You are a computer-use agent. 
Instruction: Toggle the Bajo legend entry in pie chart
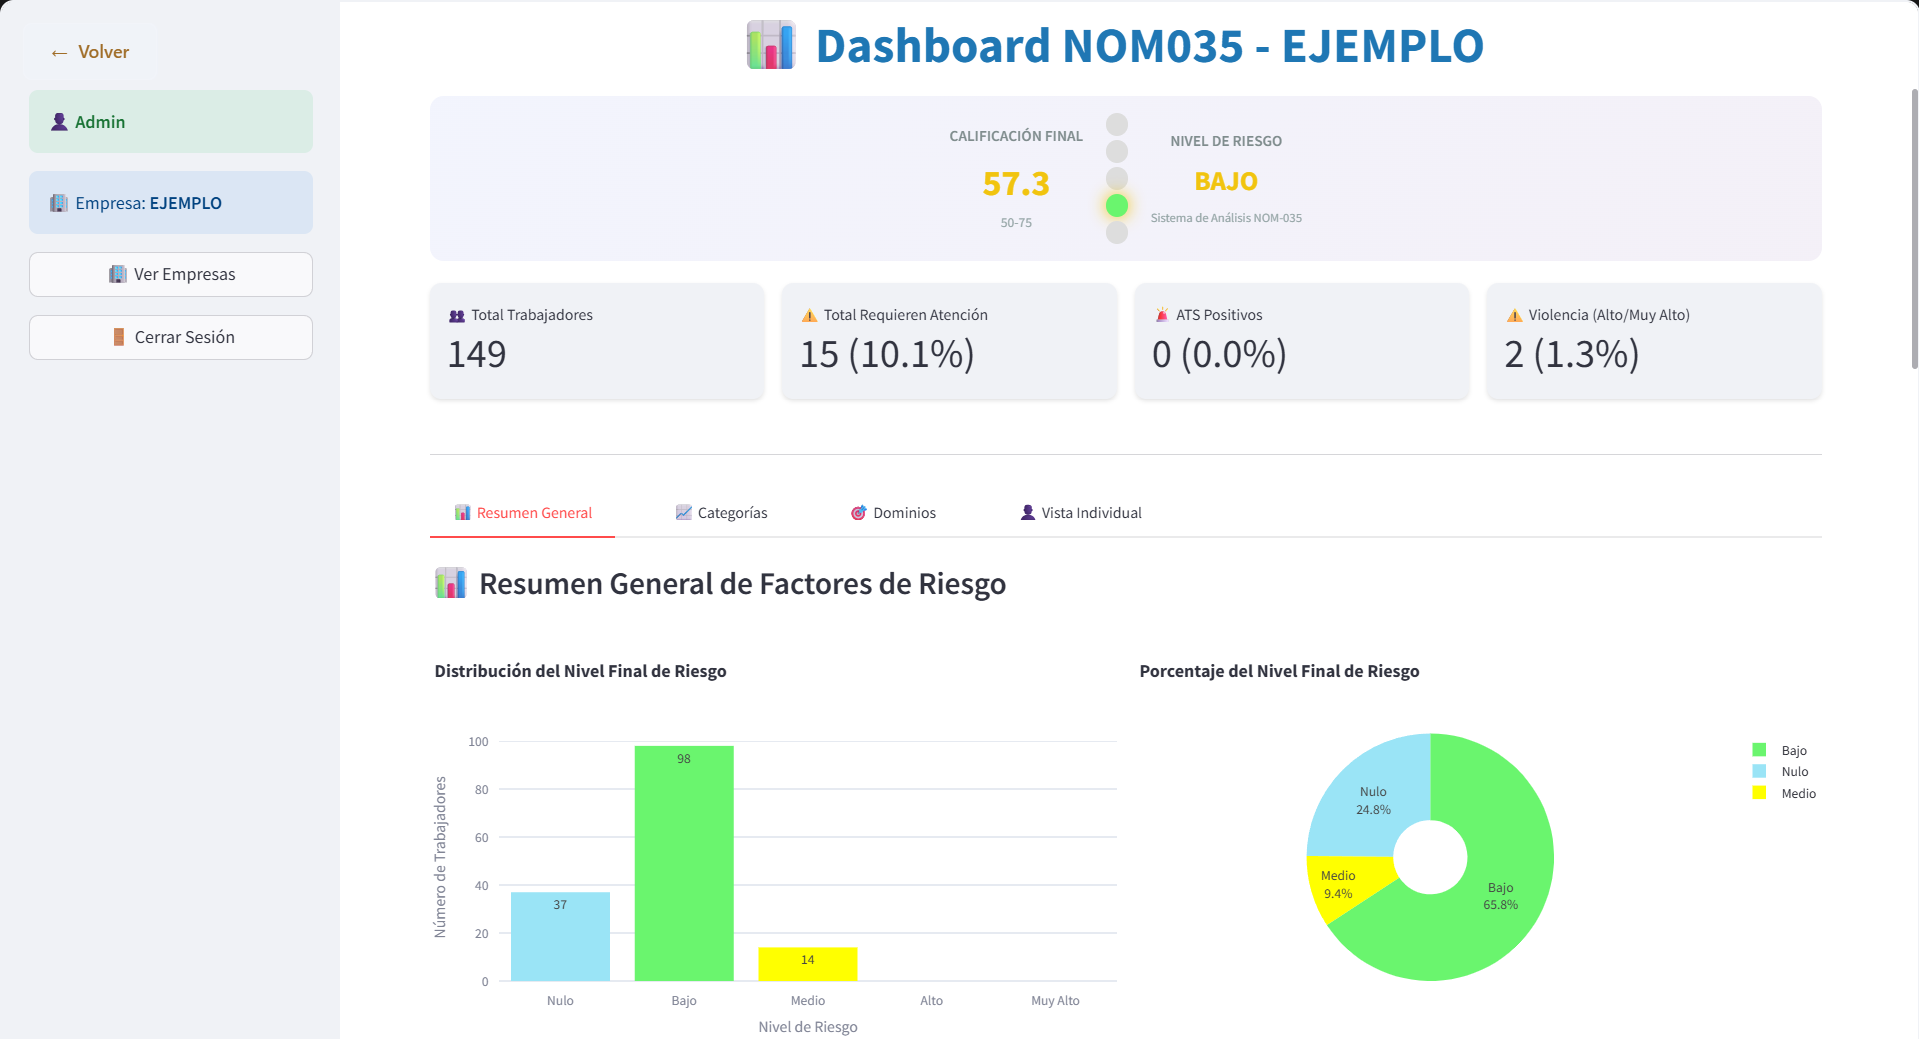[x=1782, y=750]
